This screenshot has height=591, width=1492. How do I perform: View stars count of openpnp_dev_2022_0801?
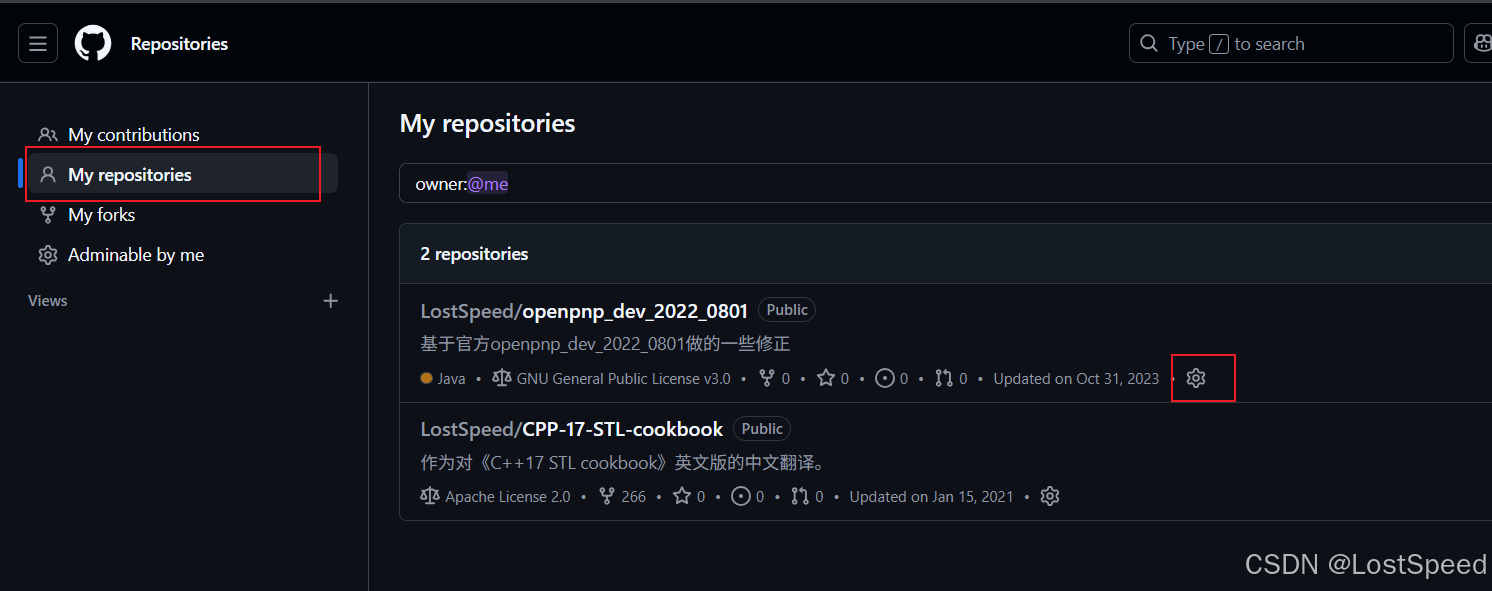[x=833, y=379]
